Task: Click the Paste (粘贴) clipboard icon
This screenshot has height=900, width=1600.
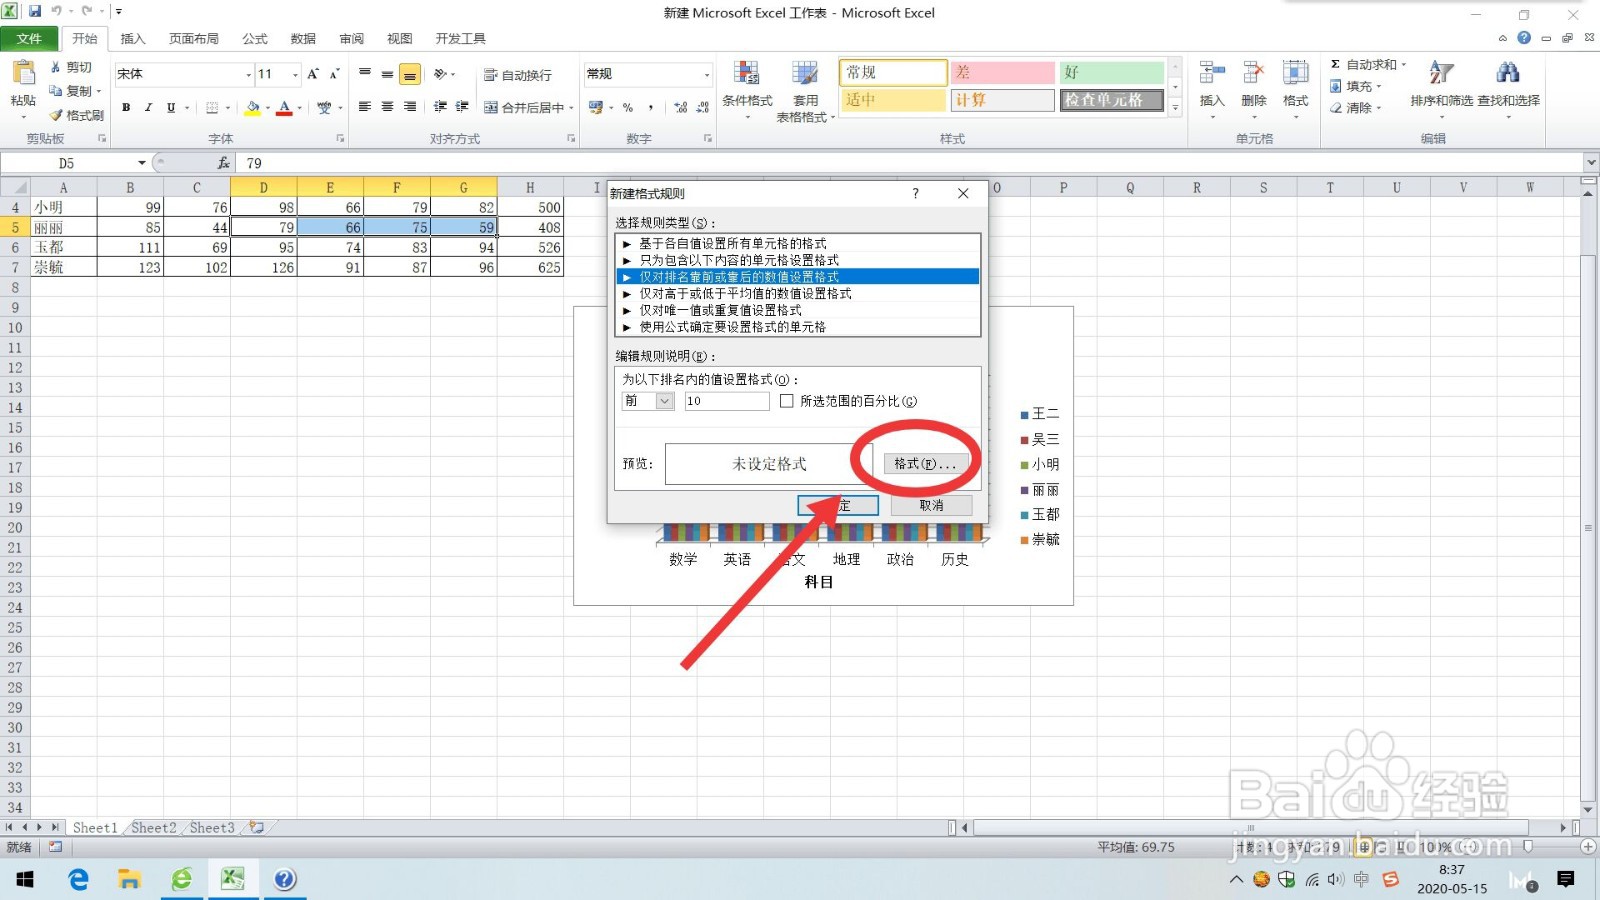Action: pyautogui.click(x=22, y=74)
